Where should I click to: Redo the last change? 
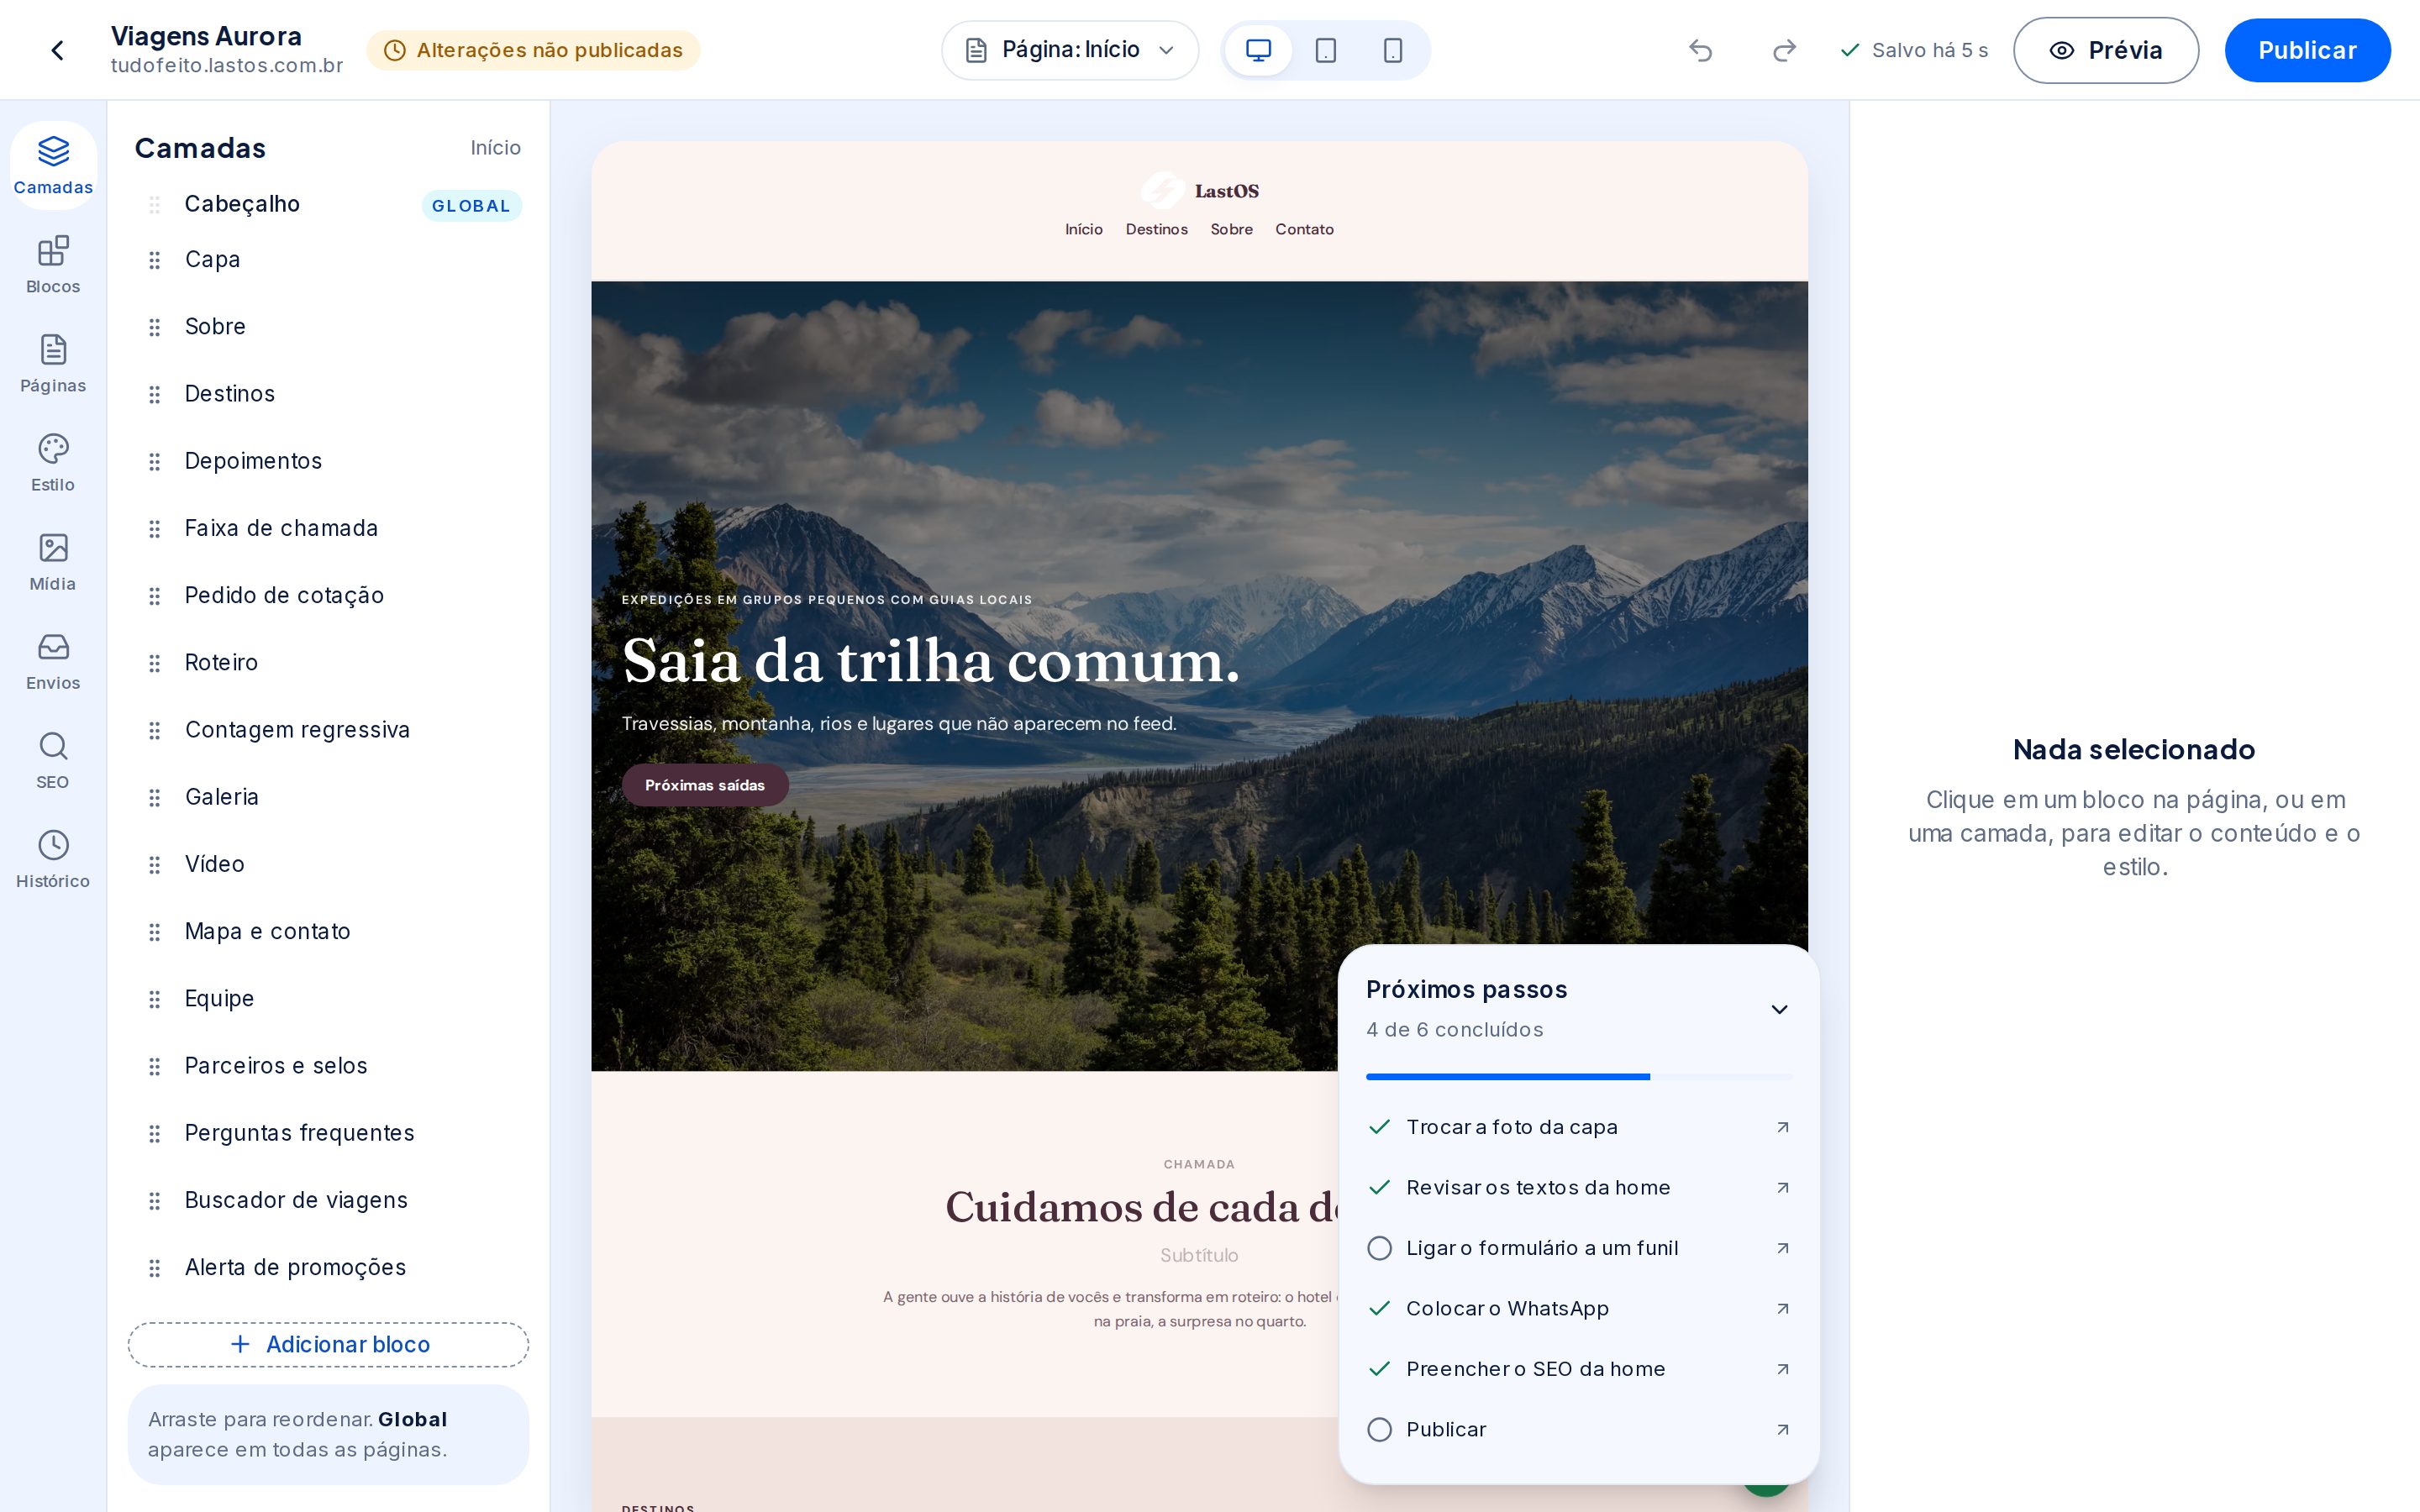(1784, 50)
